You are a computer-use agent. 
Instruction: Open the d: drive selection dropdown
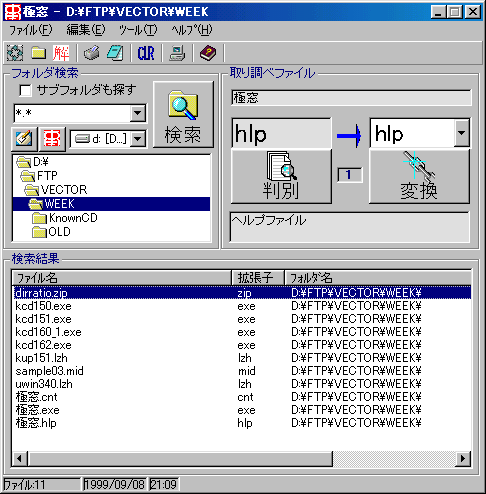[138, 139]
